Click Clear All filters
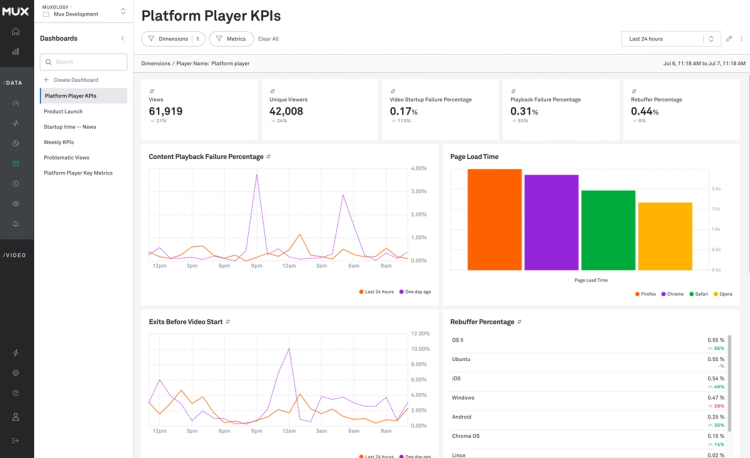Viewport: 750px width, 458px height. pyautogui.click(x=268, y=39)
